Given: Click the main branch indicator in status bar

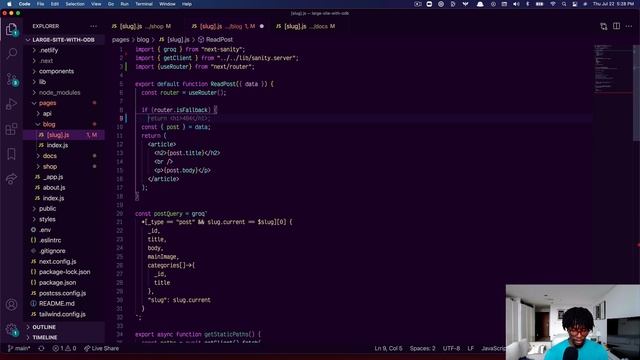Looking at the screenshot, I should pos(19,348).
